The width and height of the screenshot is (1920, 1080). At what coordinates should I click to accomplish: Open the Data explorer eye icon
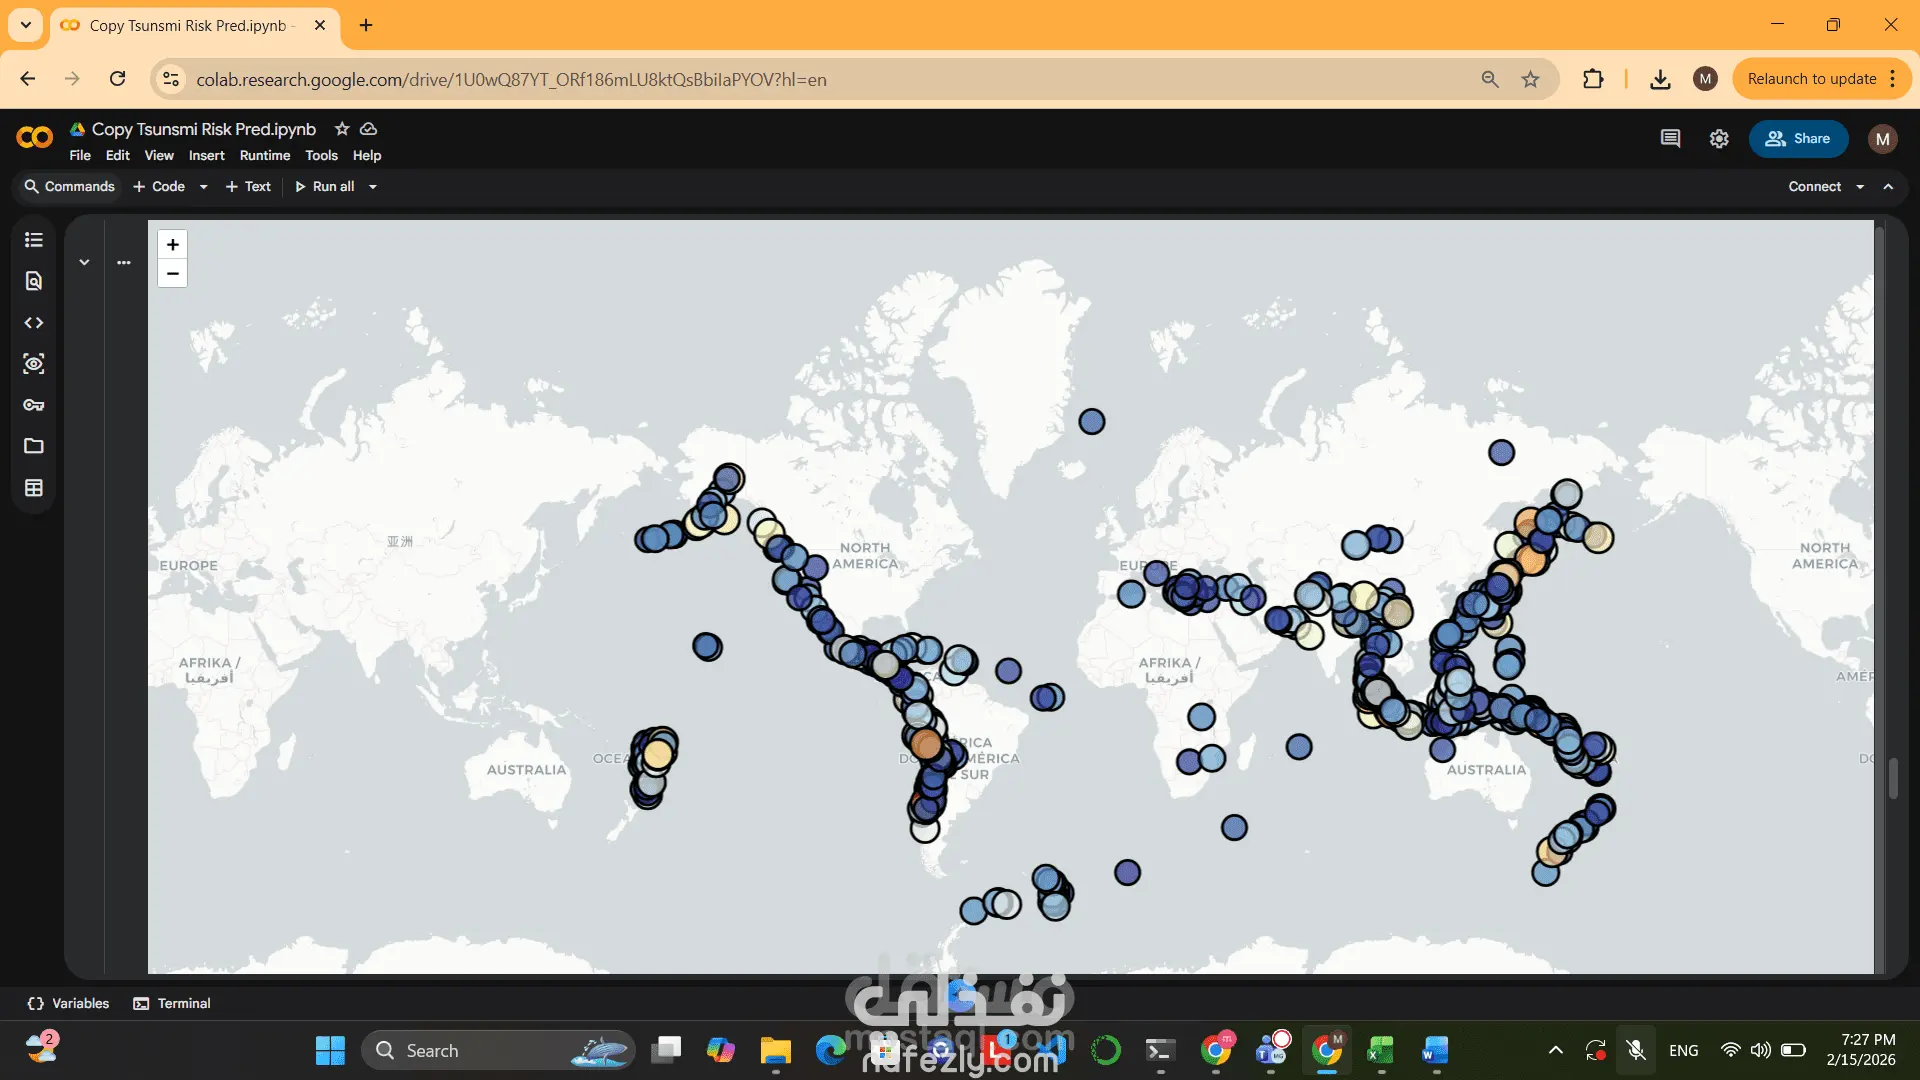(34, 364)
